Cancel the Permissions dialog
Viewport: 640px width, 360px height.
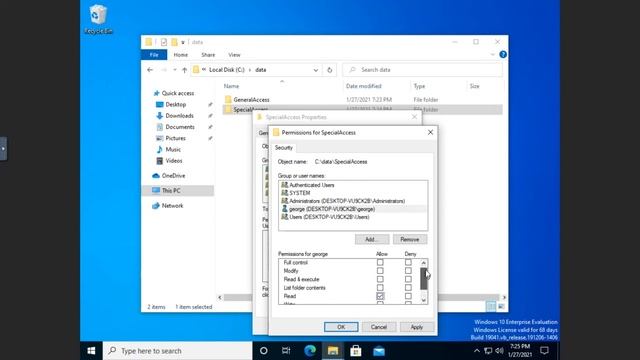click(x=379, y=327)
